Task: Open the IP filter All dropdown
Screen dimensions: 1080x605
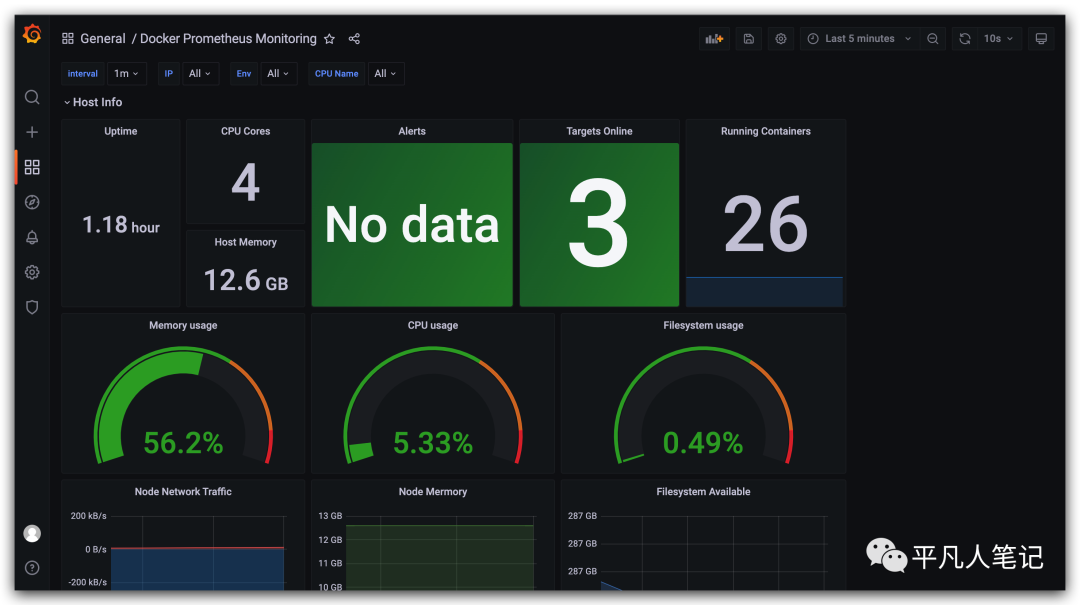Action: 200,74
